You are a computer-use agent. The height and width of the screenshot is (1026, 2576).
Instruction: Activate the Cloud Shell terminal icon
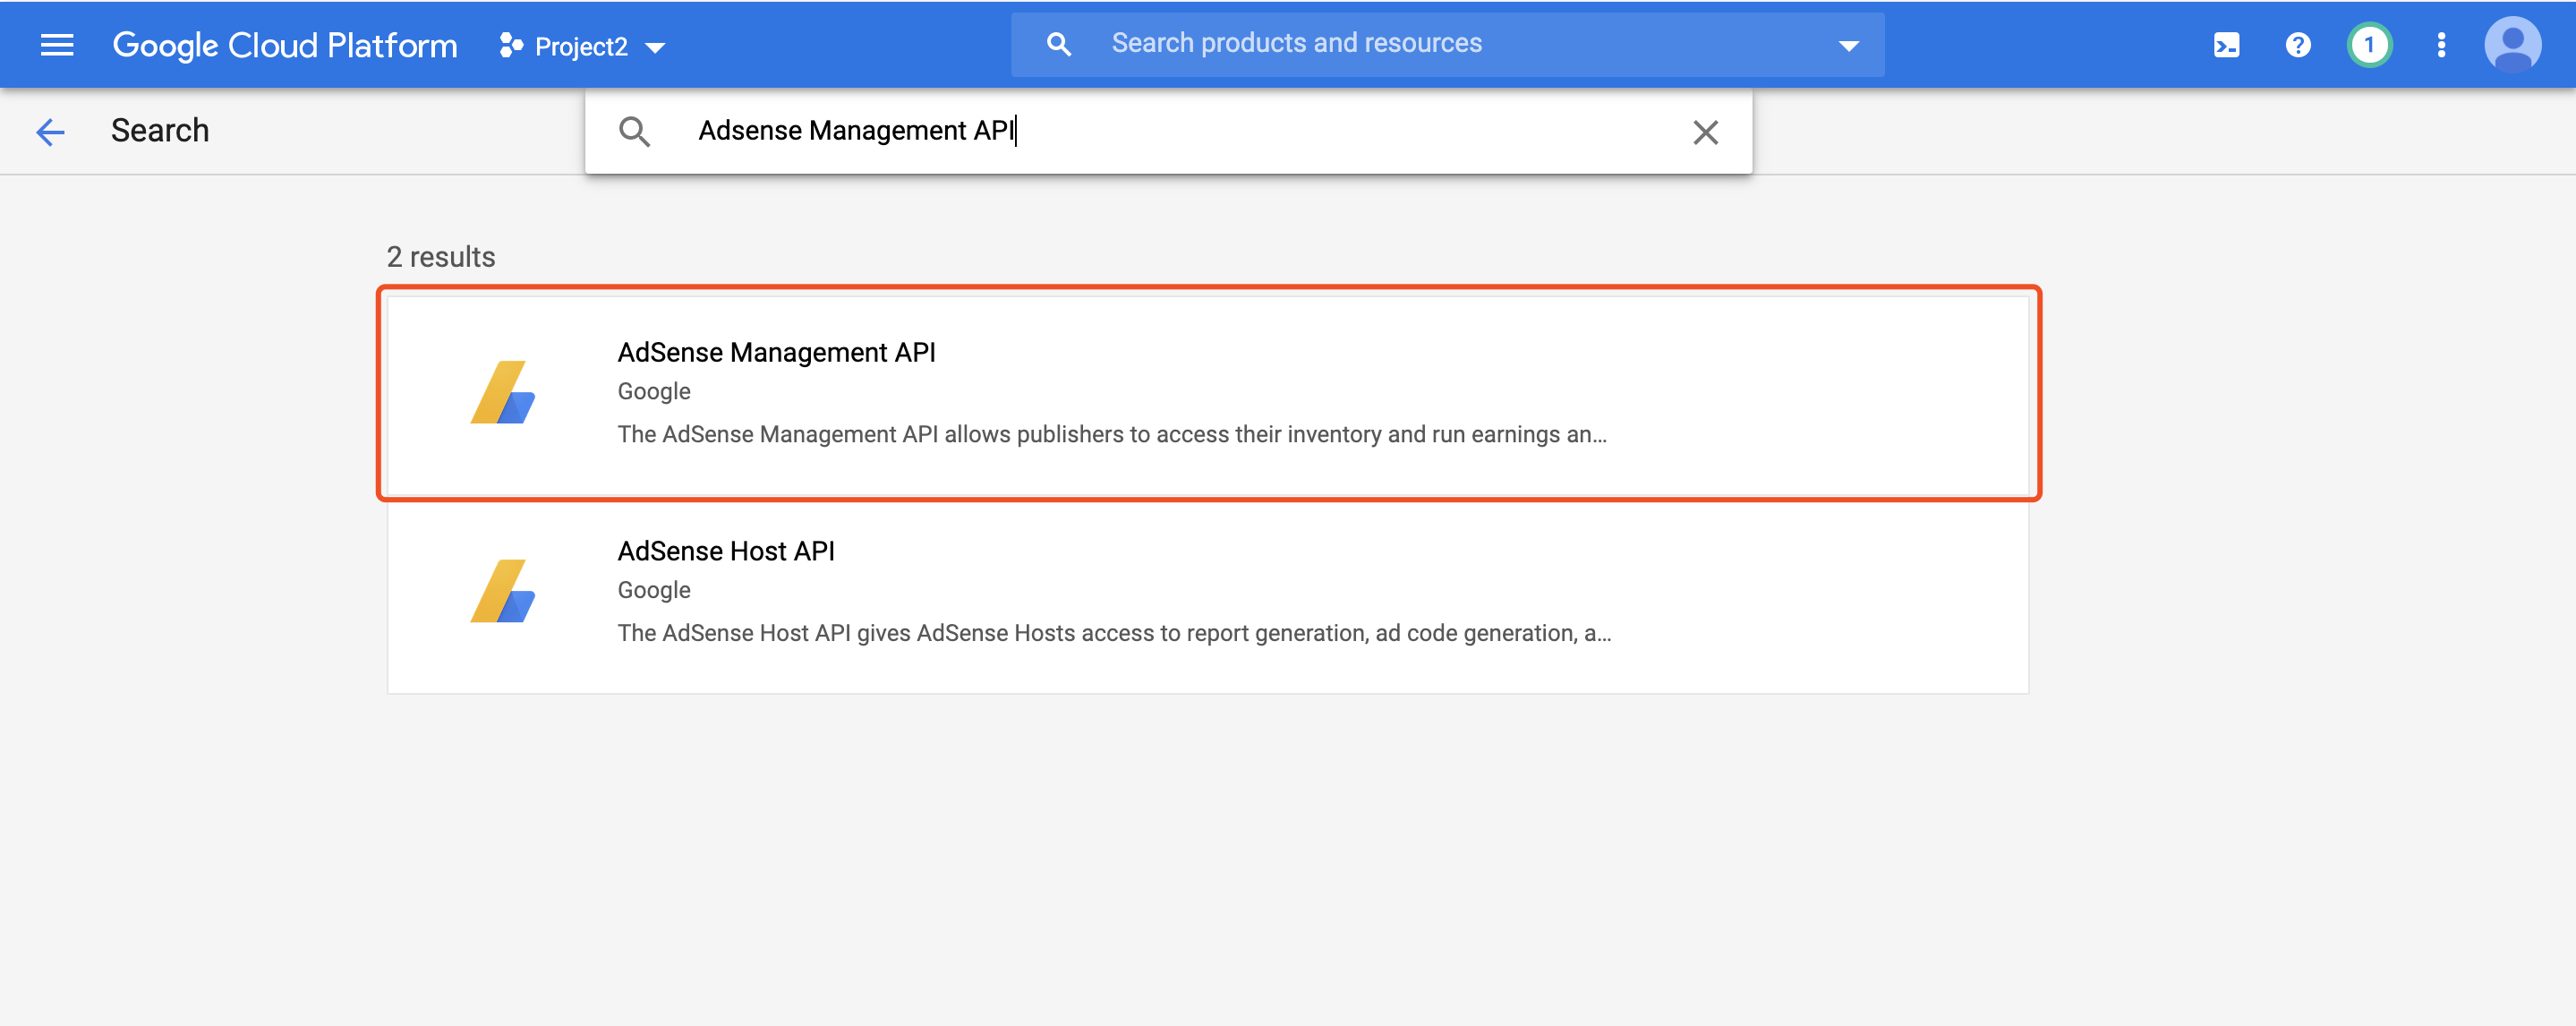[x=2225, y=44]
